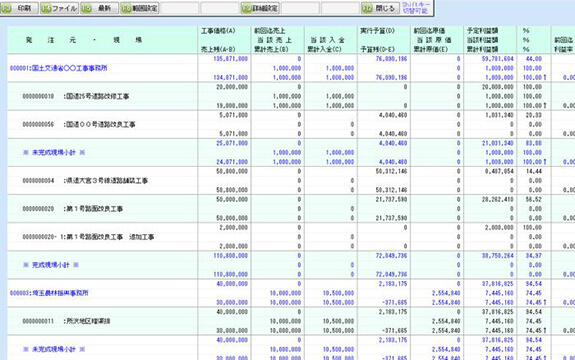Refresh data with the 最新 button
575x360 pixels.
point(99,8)
